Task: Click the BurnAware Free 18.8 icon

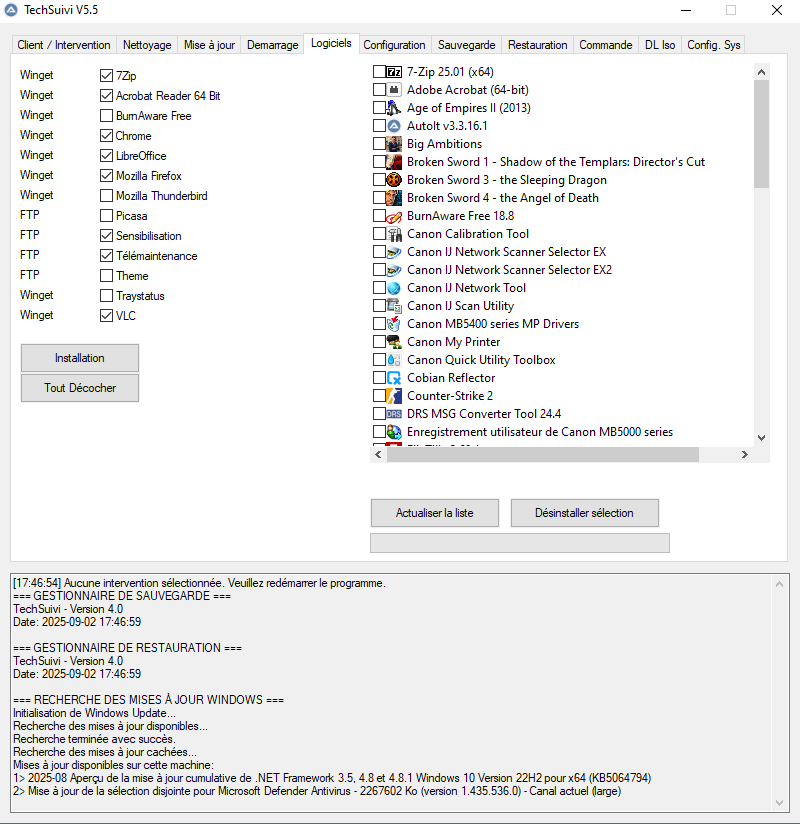Action: point(391,216)
